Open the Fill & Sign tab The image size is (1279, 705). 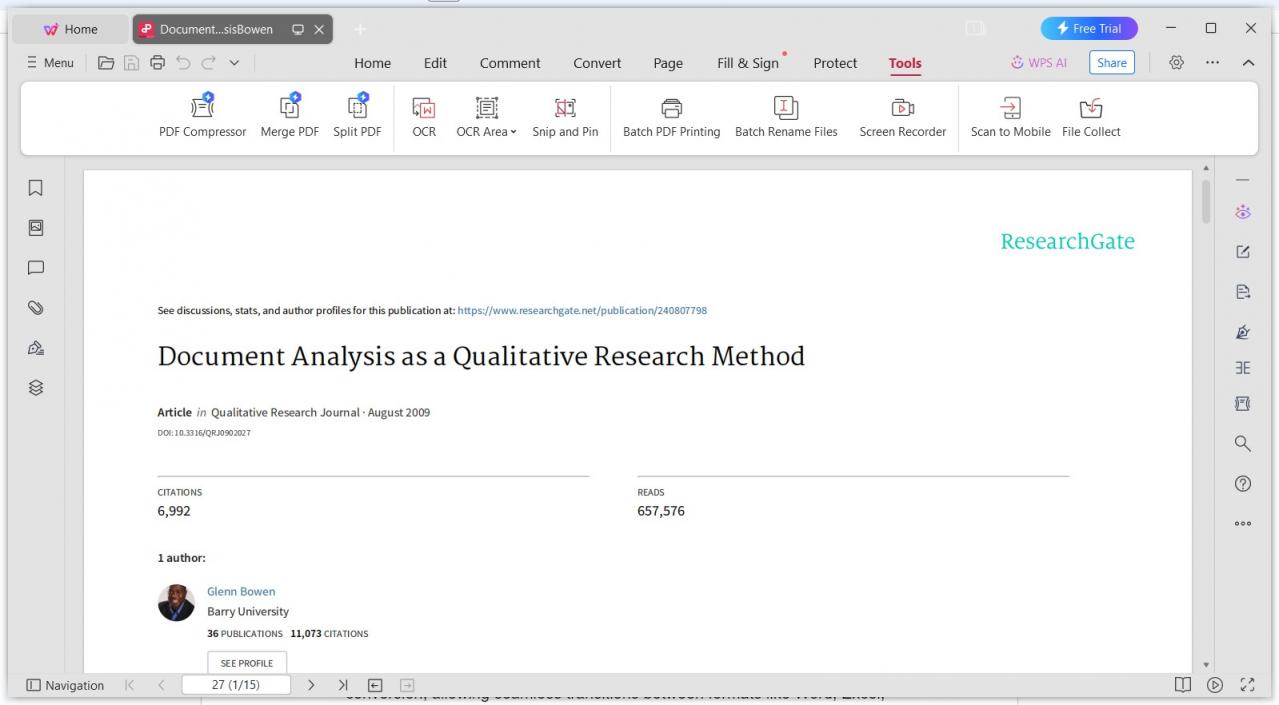(x=746, y=63)
